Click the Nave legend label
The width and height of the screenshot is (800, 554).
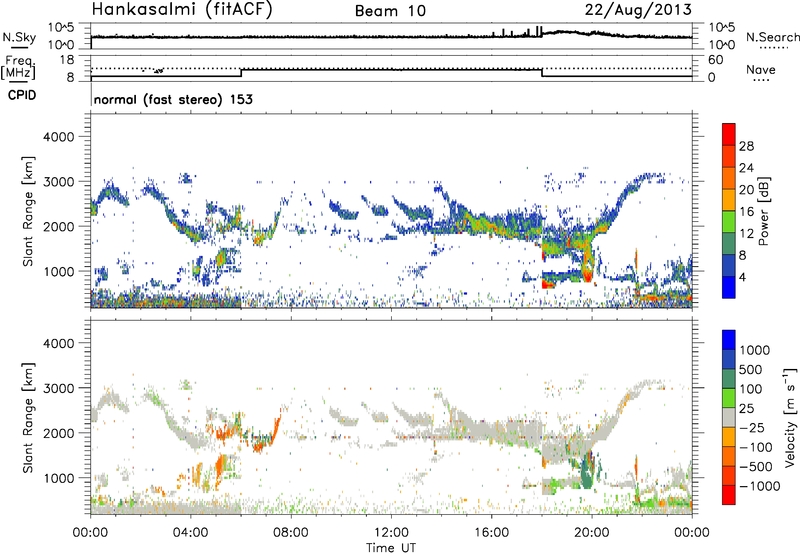tap(761, 69)
